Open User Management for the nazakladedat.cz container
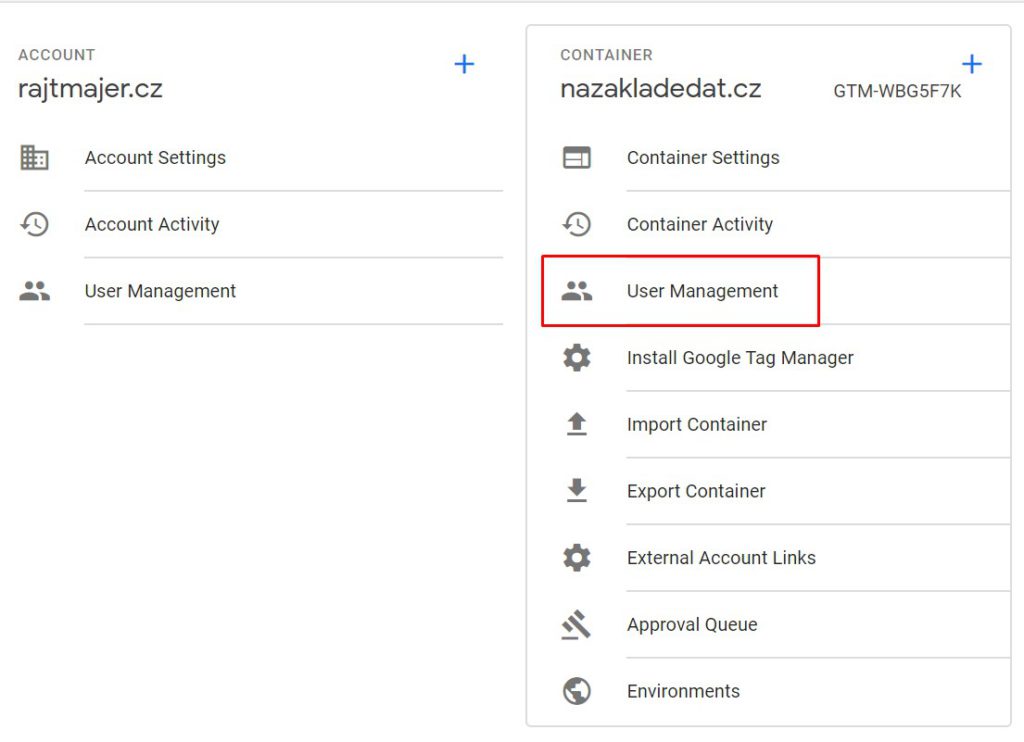1024x742 pixels. pyautogui.click(x=703, y=291)
